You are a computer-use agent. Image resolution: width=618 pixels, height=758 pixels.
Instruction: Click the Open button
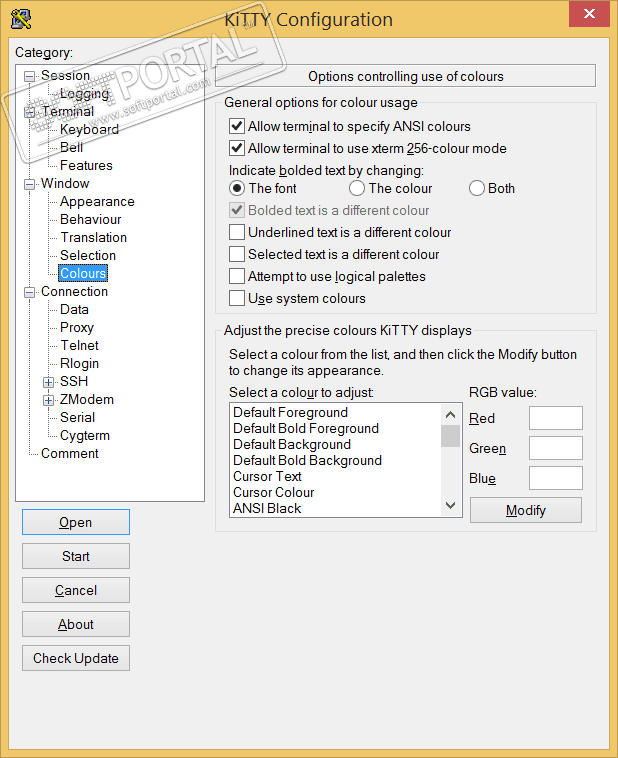coord(76,522)
